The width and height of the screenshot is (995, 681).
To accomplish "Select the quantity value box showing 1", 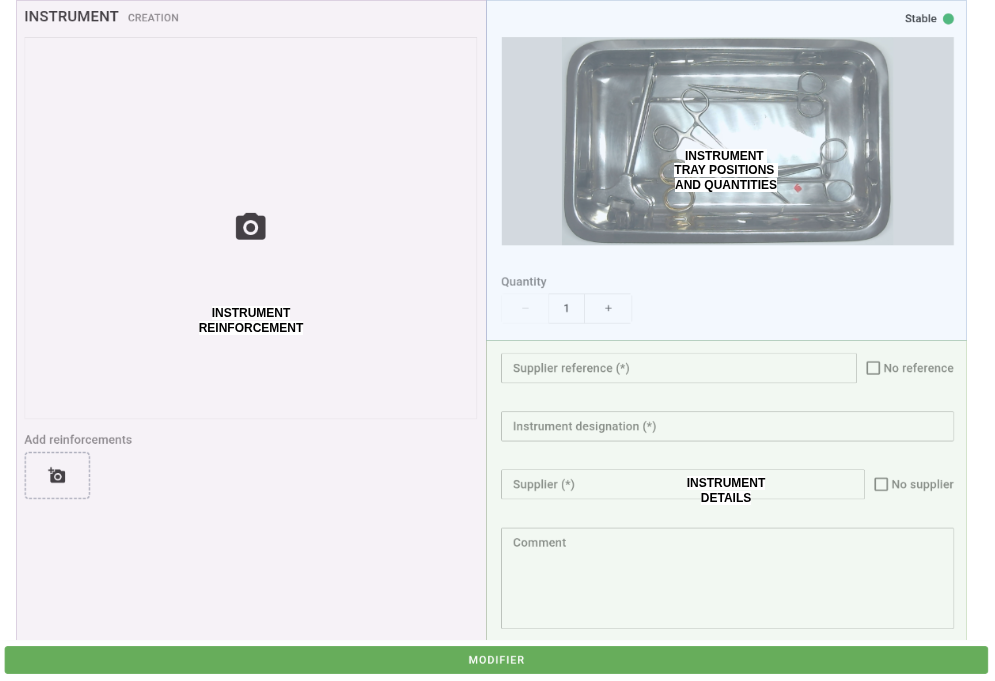I will [566, 308].
